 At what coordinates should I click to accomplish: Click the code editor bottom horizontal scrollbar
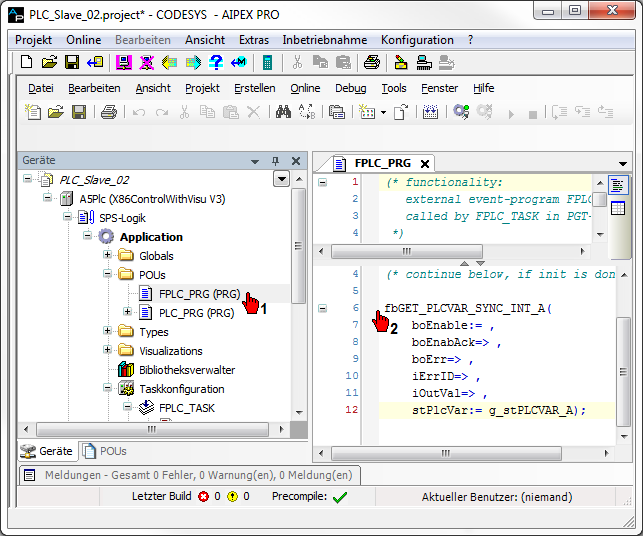(x=446, y=453)
